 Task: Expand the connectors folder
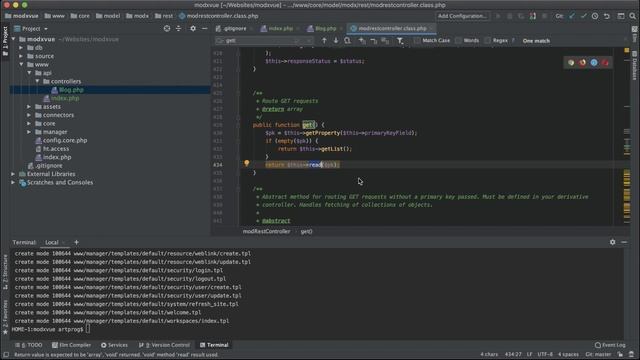(29, 115)
